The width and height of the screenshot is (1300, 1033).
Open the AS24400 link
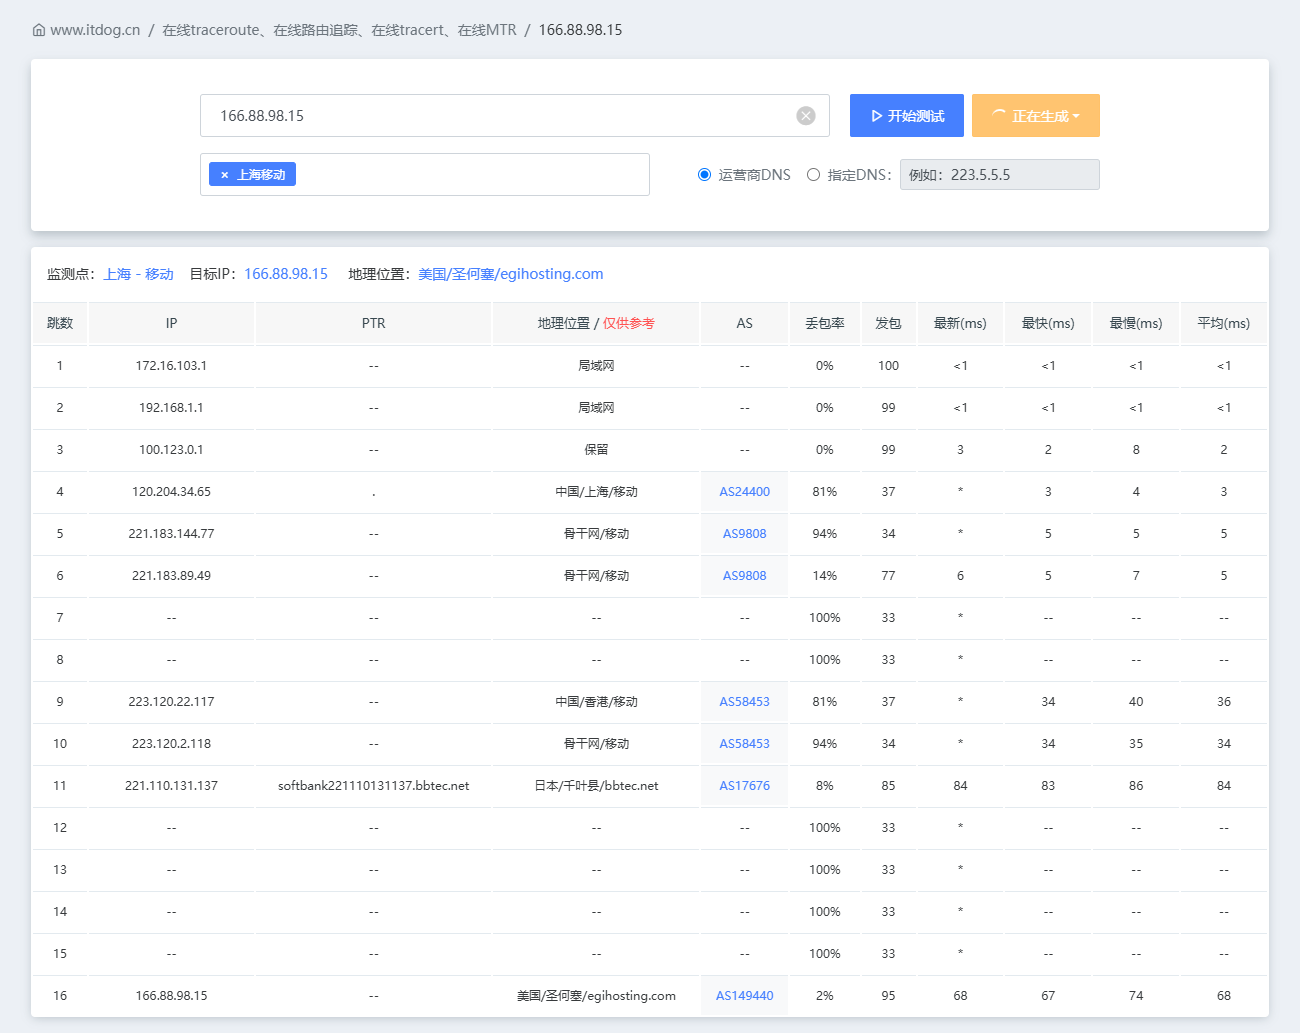click(745, 492)
